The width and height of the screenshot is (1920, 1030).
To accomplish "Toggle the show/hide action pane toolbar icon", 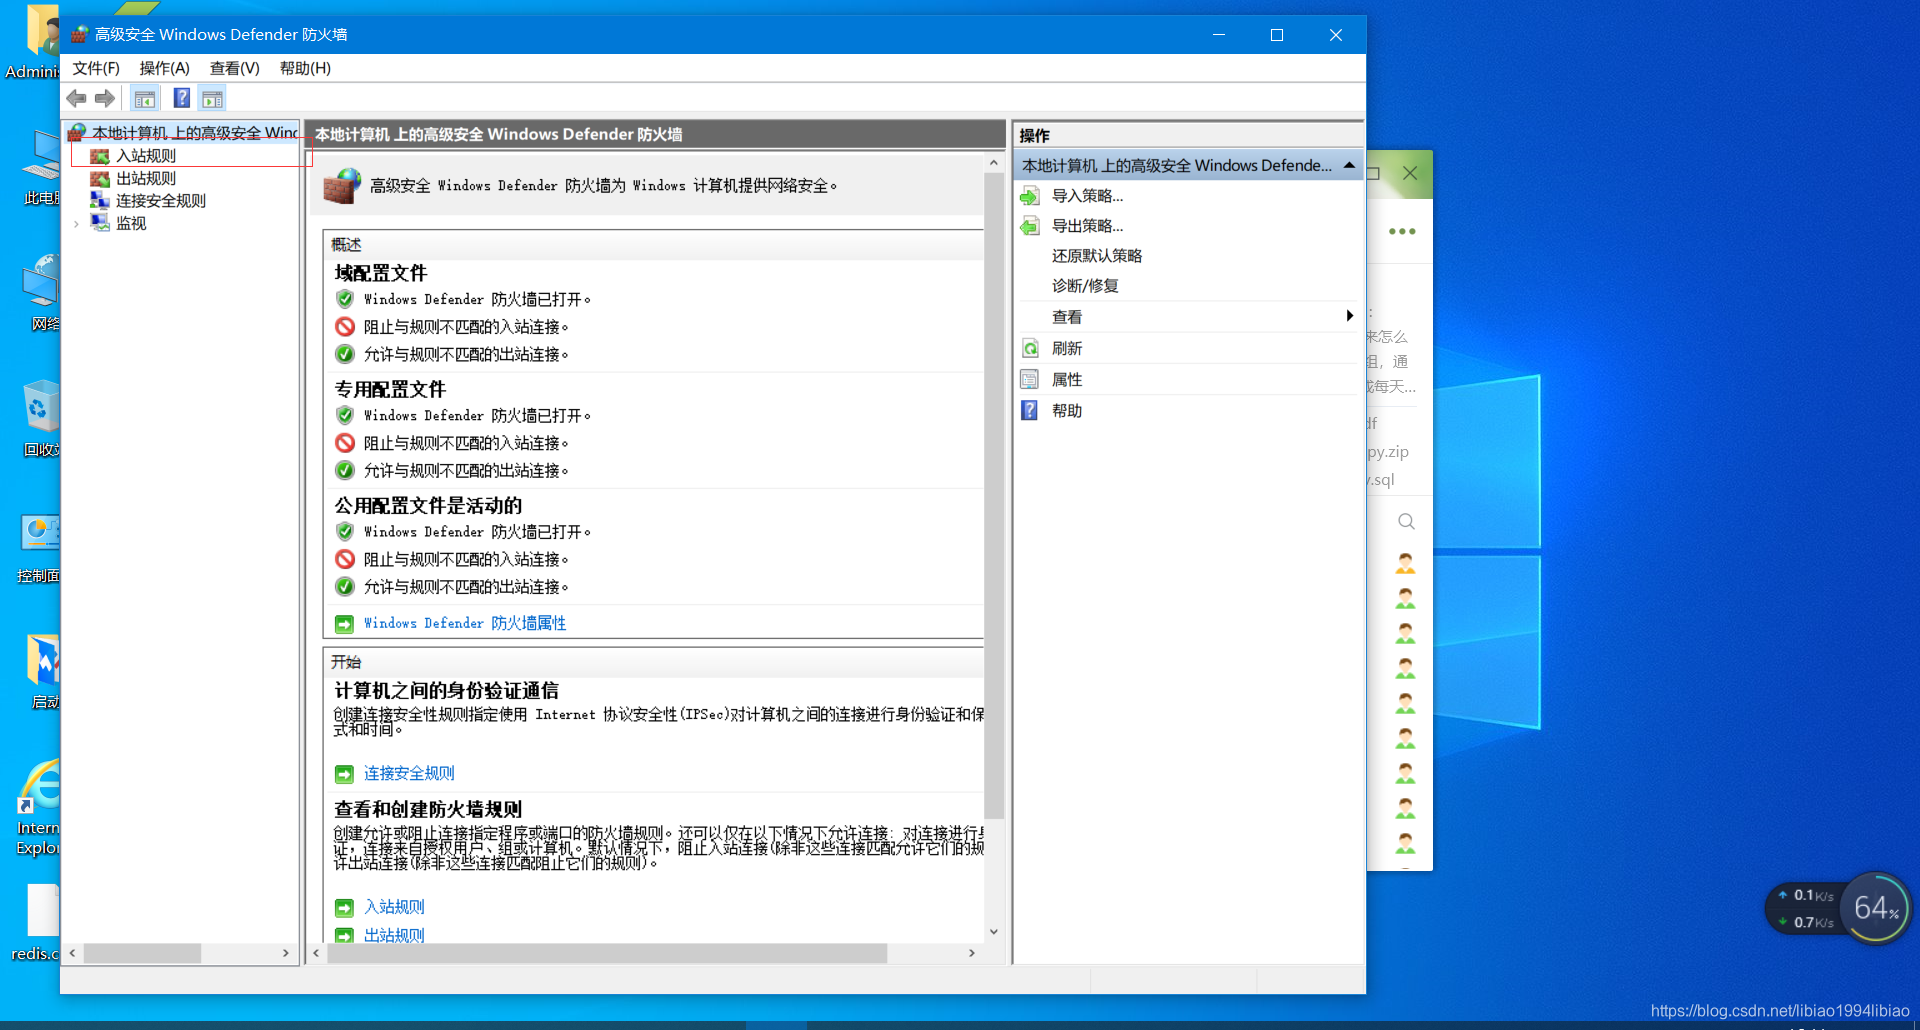I will coord(212,98).
